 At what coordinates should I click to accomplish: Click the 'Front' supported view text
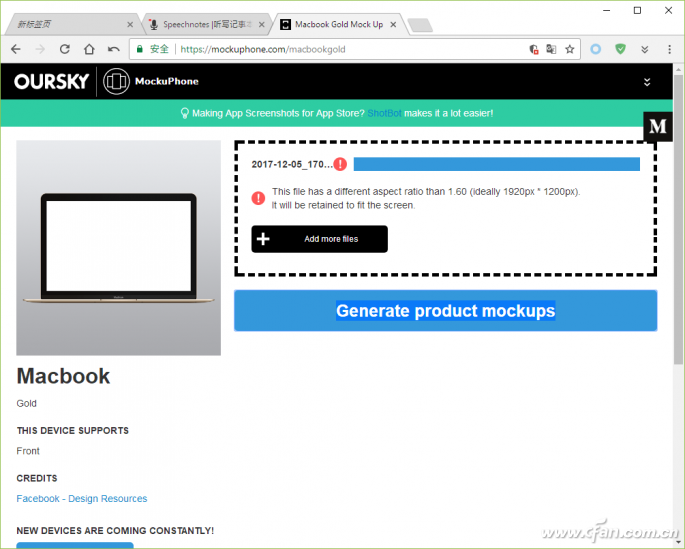[x=28, y=451]
